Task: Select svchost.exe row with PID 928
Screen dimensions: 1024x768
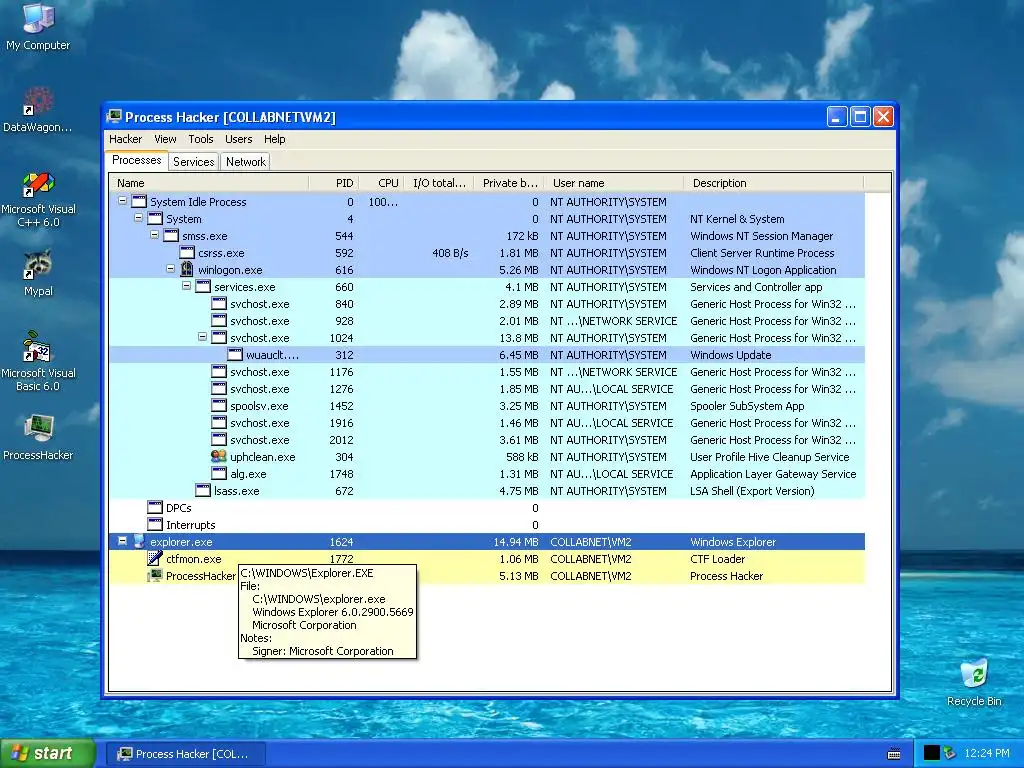Action: (487, 321)
